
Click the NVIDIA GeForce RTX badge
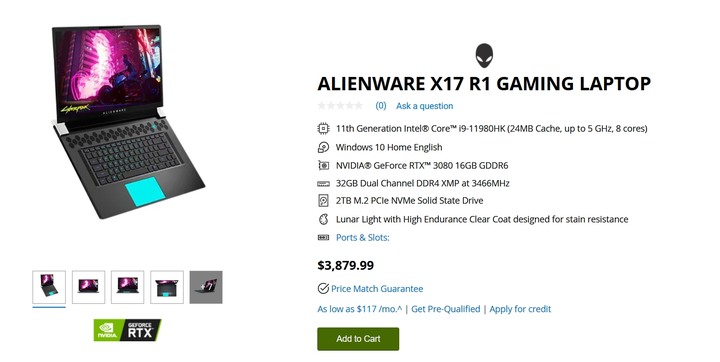pyautogui.click(x=128, y=330)
